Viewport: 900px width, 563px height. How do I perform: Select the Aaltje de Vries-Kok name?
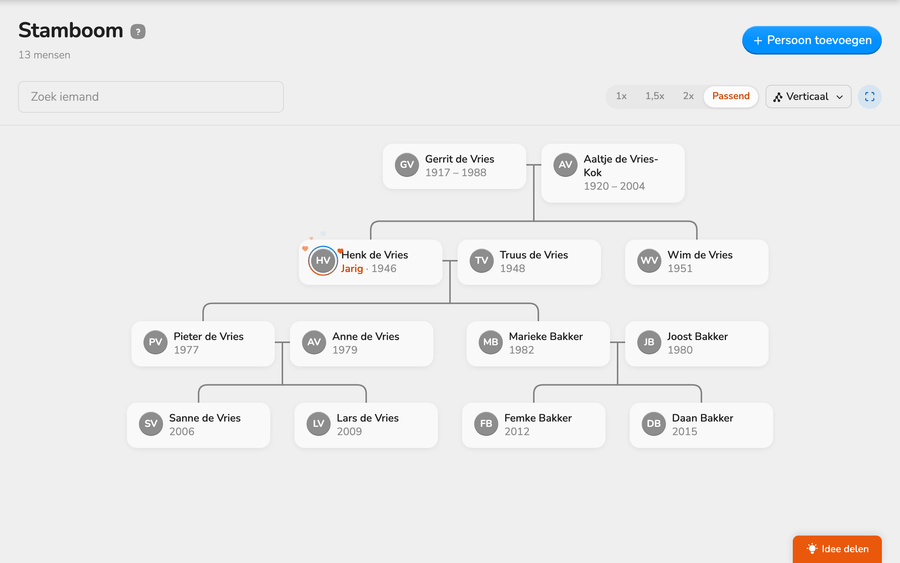pyautogui.click(x=620, y=166)
